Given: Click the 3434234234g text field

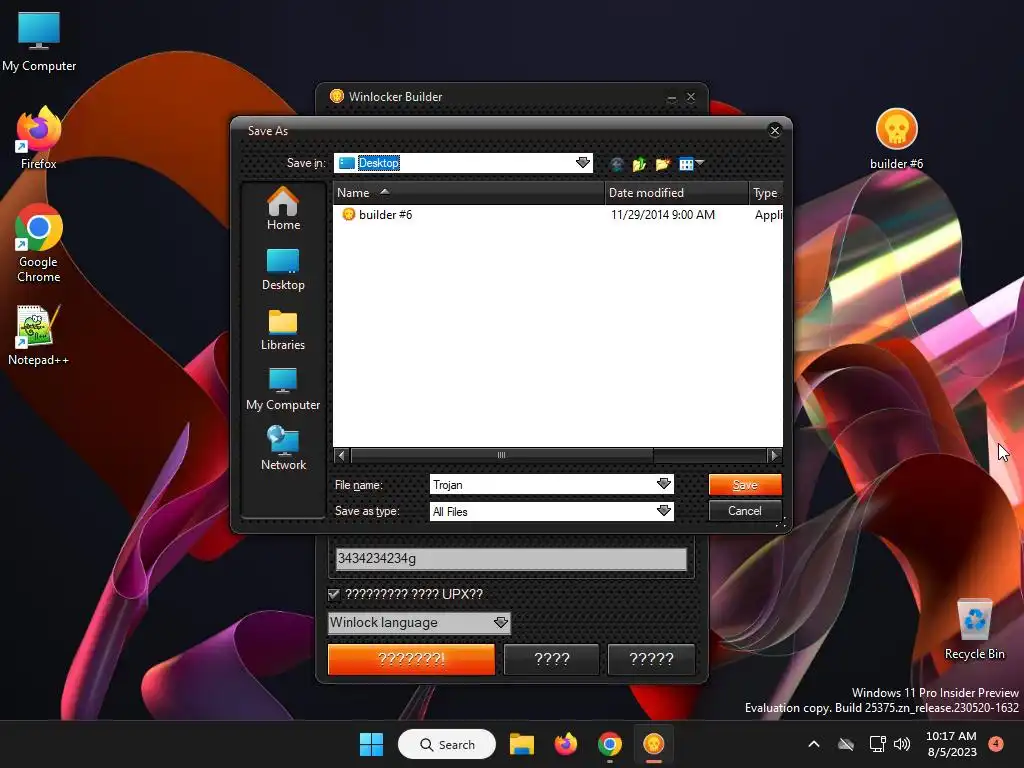Looking at the screenshot, I should coord(511,559).
